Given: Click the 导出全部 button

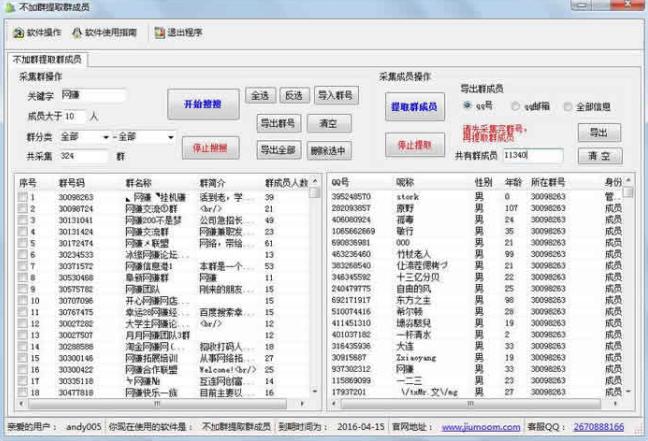Looking at the screenshot, I should pos(279,150).
